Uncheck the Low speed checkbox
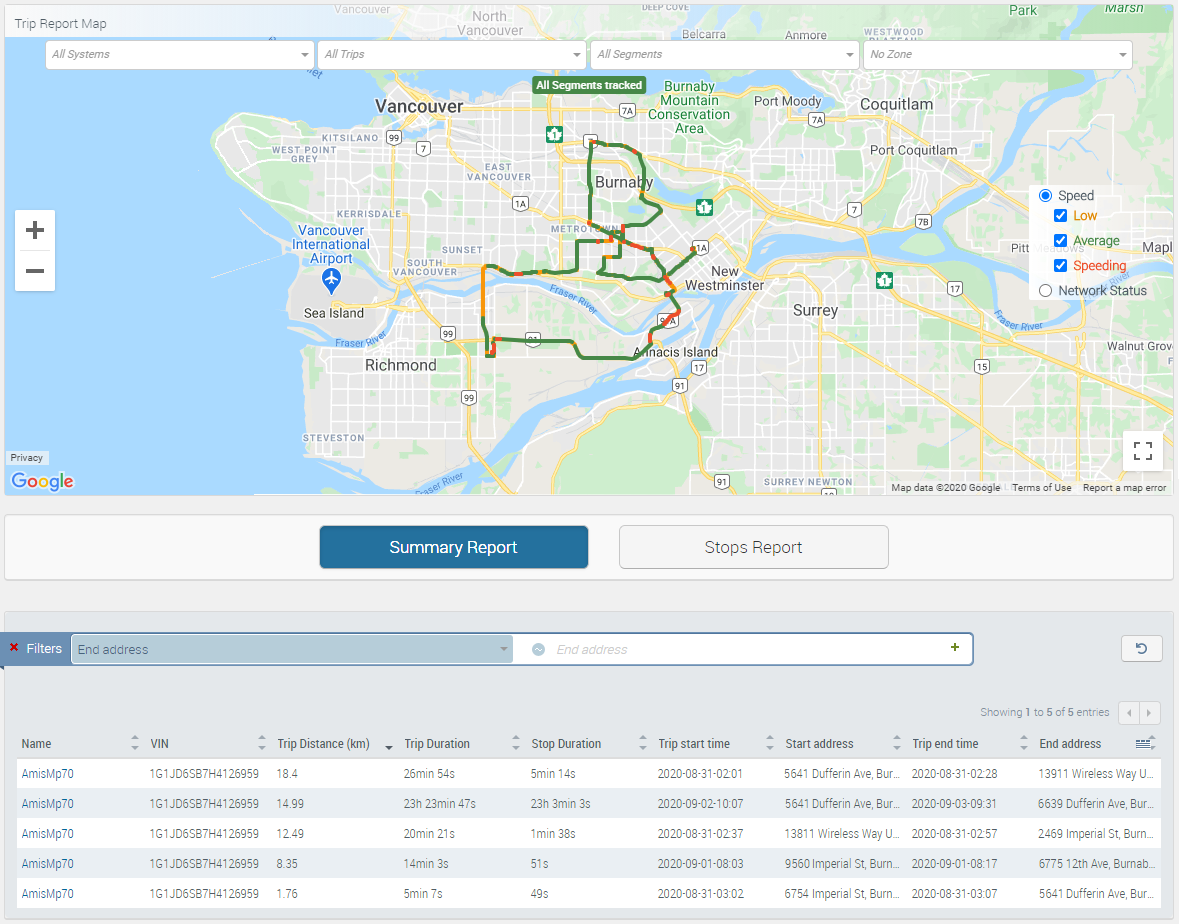The image size is (1179, 924). [1061, 216]
